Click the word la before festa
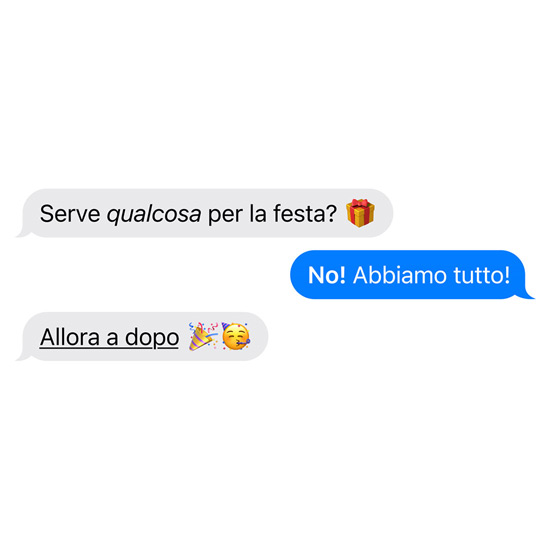The height and width of the screenshot is (550, 550). click(x=258, y=213)
